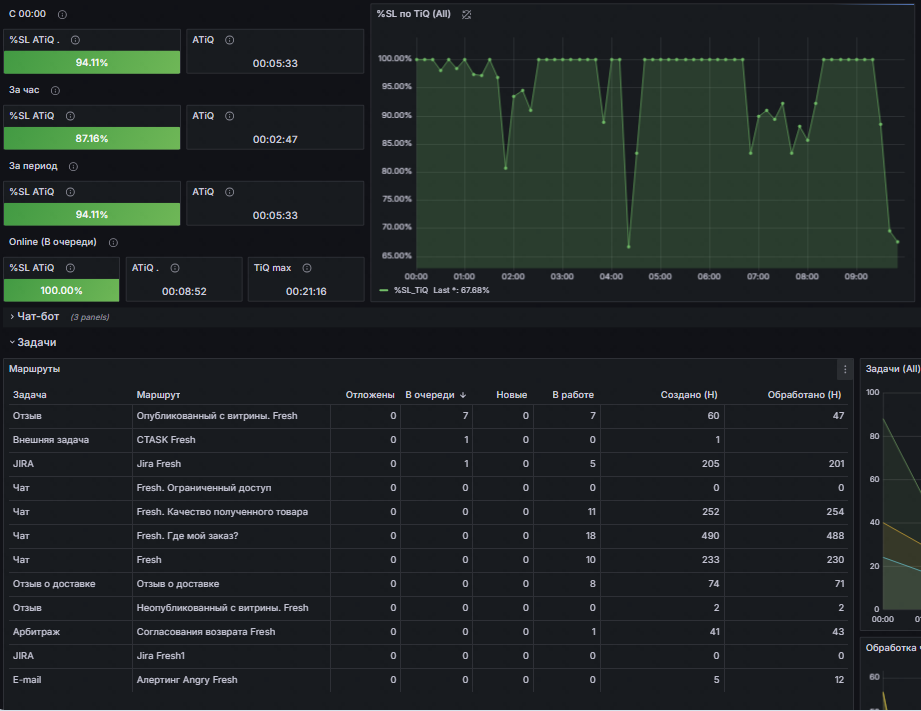This screenshot has width=921, height=711.
Task: Open the Маршруты panel three-dot menu
Action: [x=845, y=369]
